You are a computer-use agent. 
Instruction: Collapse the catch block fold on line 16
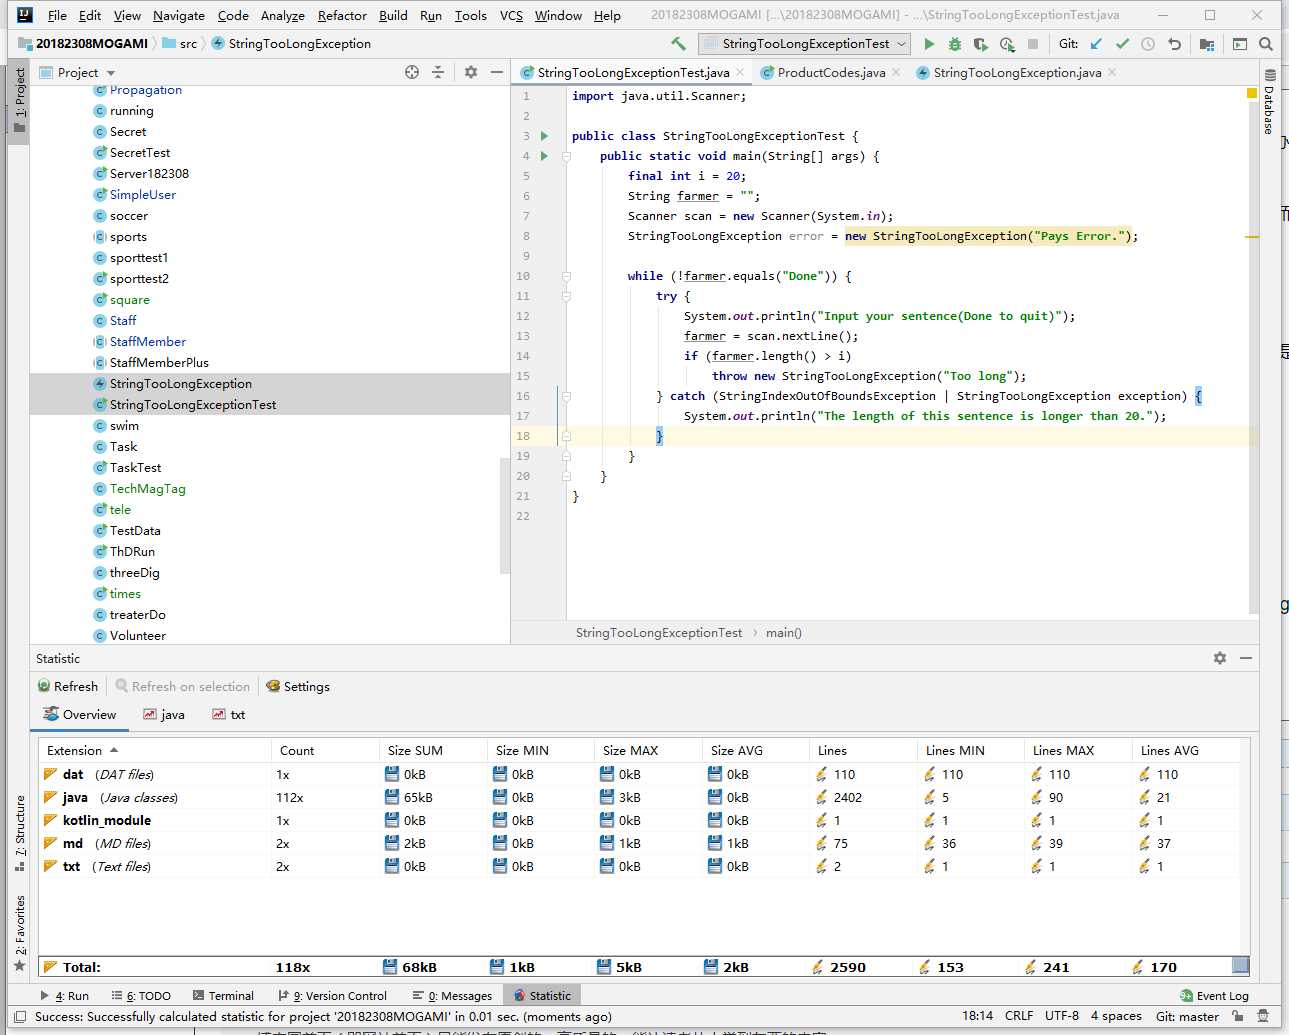pos(566,396)
